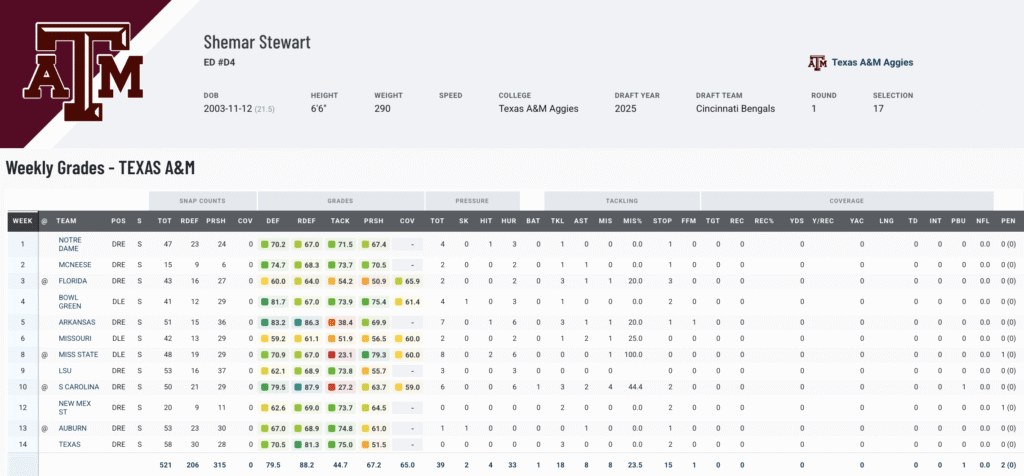Click the 38.4 TACK grade for Arkansas
The width and height of the screenshot is (1024, 476).
pos(341,322)
